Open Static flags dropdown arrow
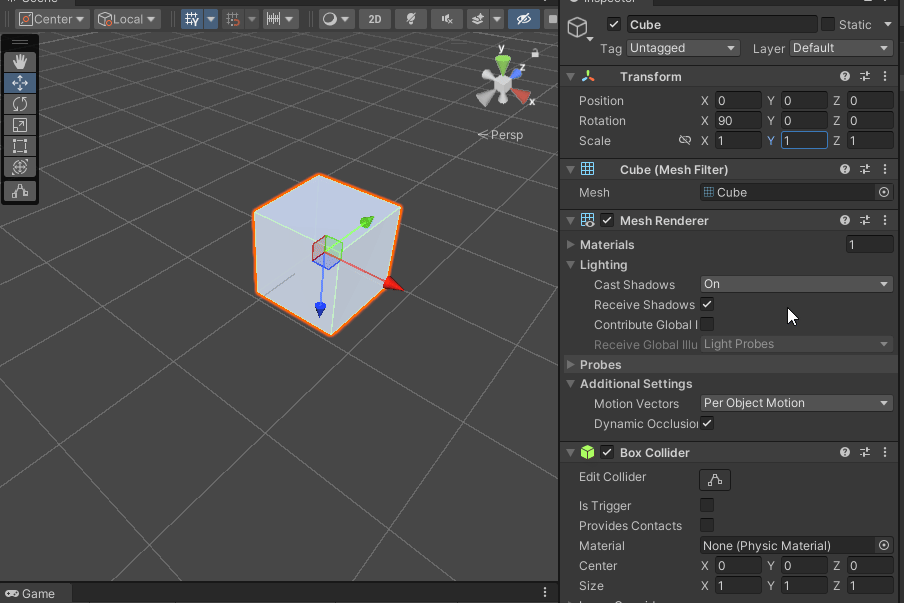This screenshot has width=904, height=603. tap(888, 24)
